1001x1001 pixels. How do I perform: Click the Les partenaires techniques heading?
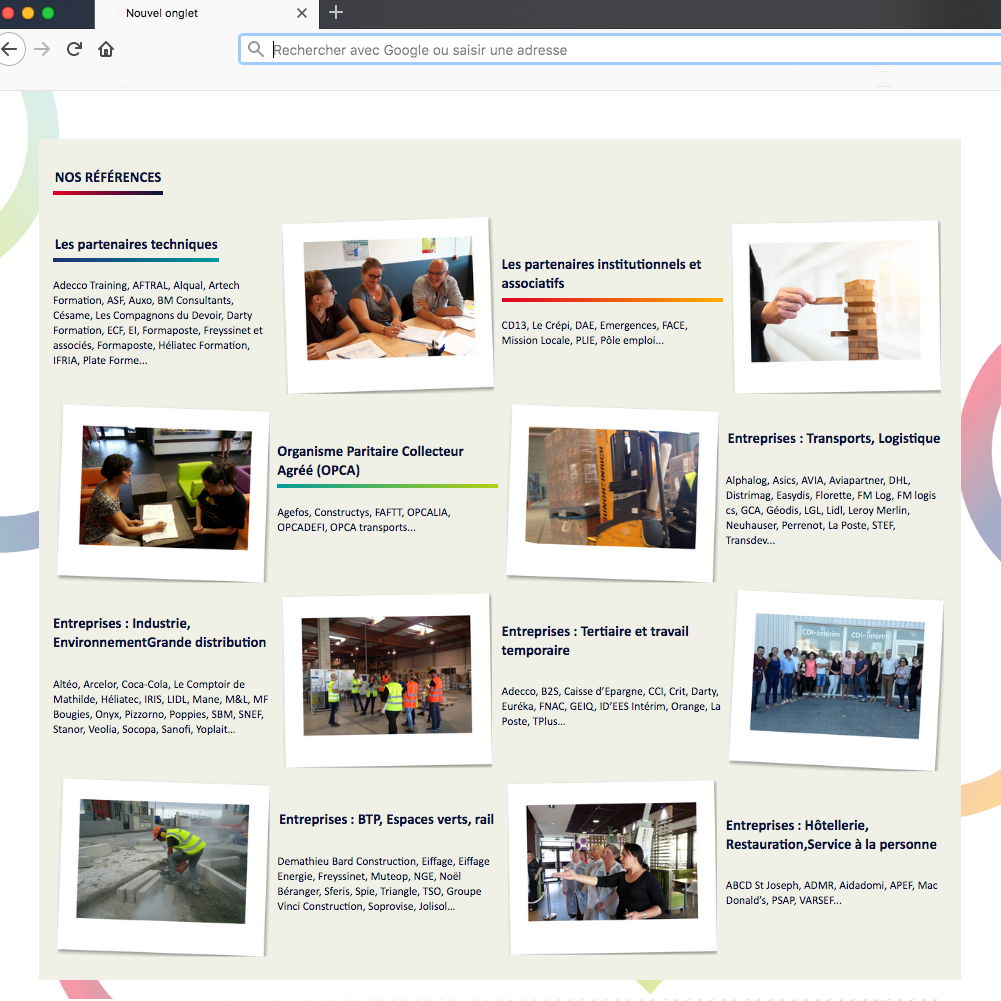(x=136, y=245)
